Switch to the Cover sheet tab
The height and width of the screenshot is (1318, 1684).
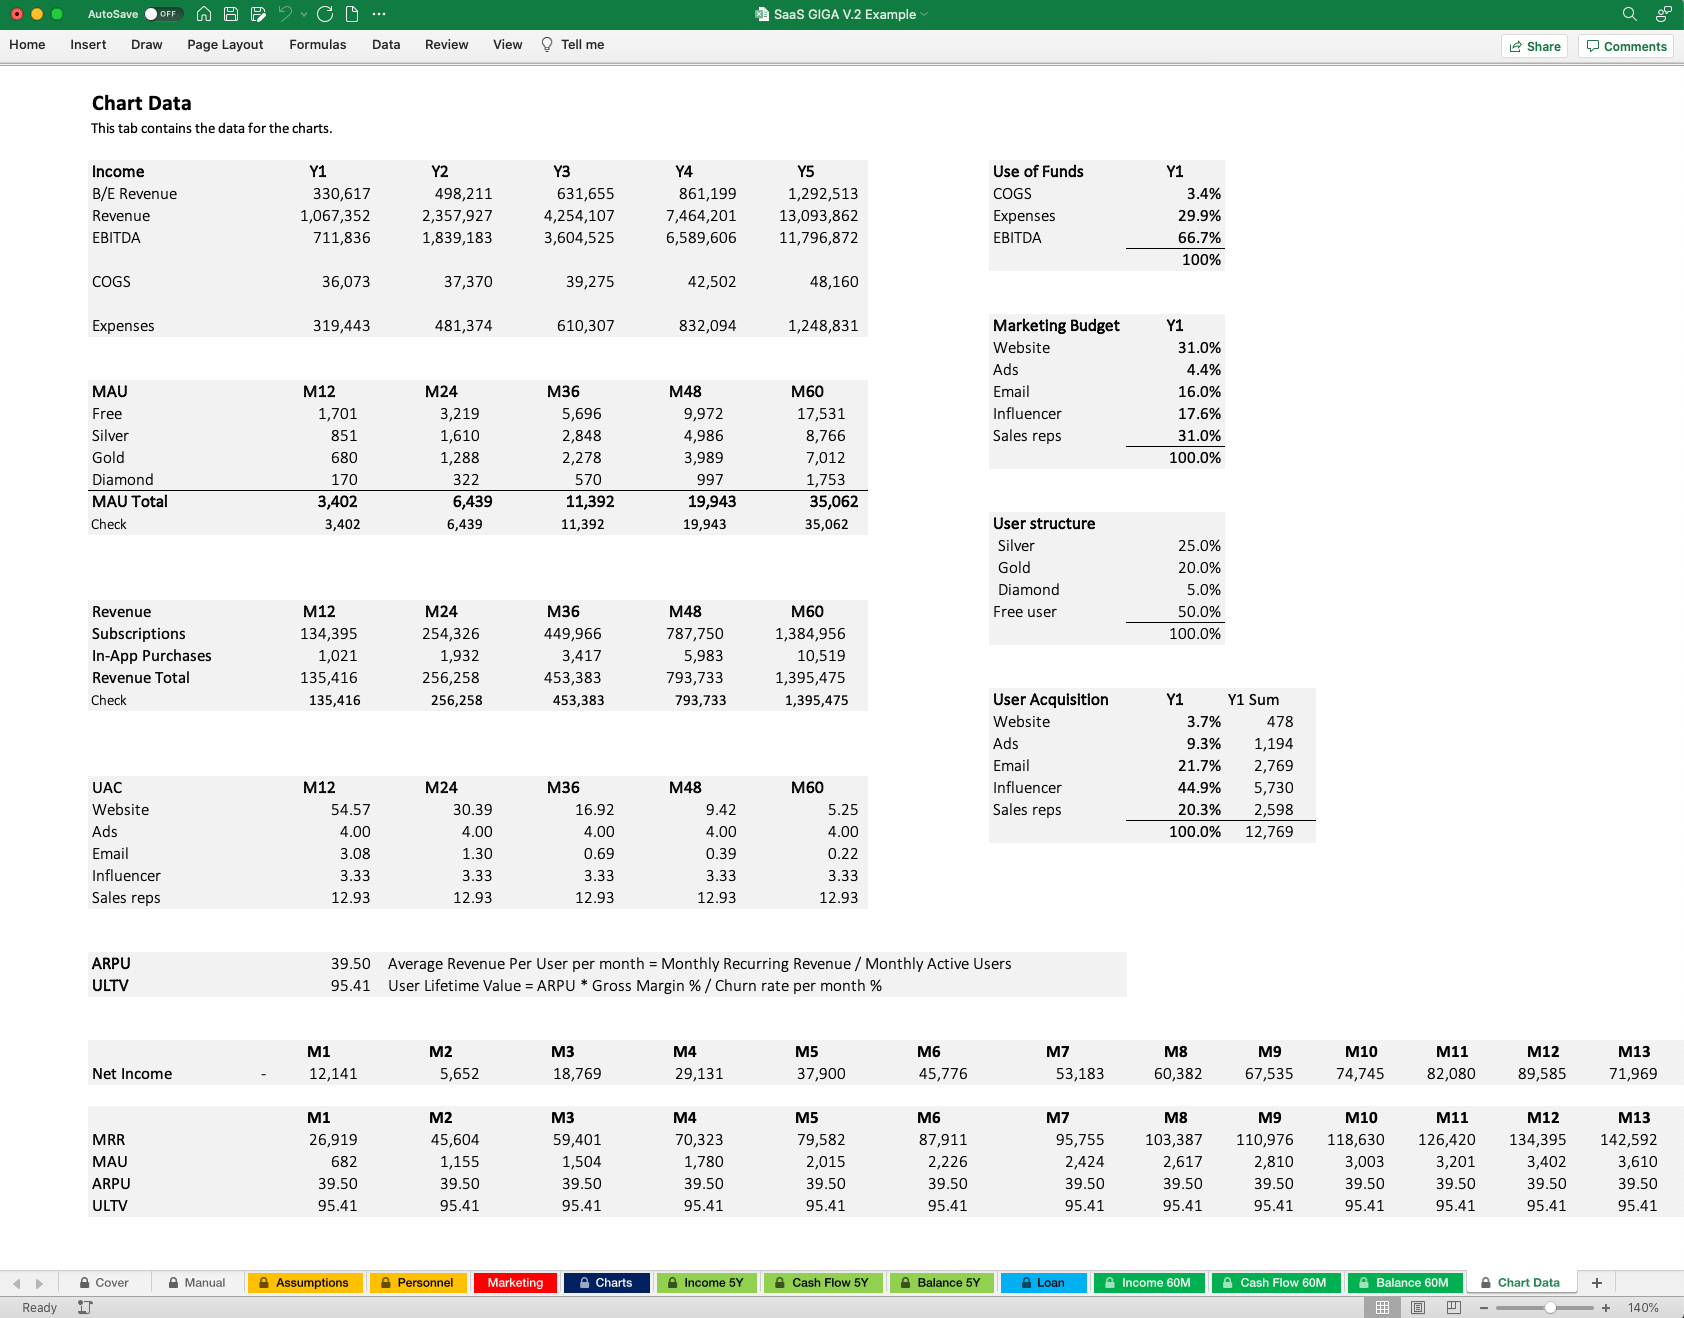click(105, 1283)
